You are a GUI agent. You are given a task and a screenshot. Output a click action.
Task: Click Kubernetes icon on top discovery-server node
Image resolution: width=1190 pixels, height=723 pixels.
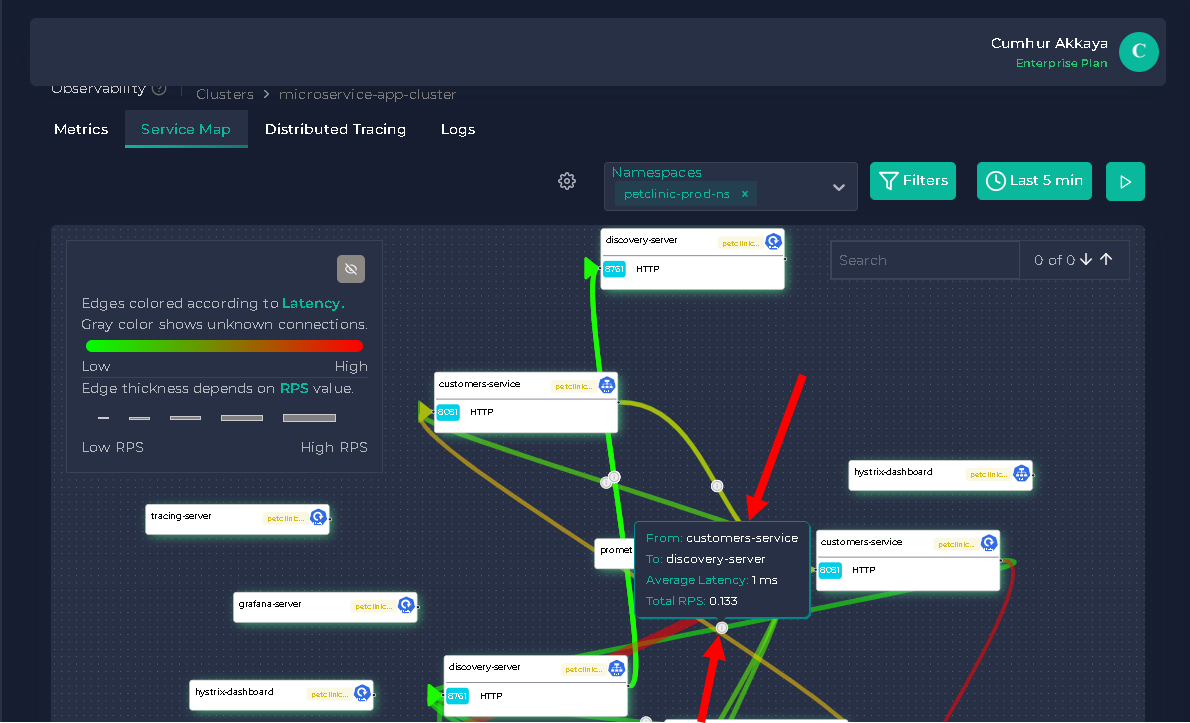[773, 242]
